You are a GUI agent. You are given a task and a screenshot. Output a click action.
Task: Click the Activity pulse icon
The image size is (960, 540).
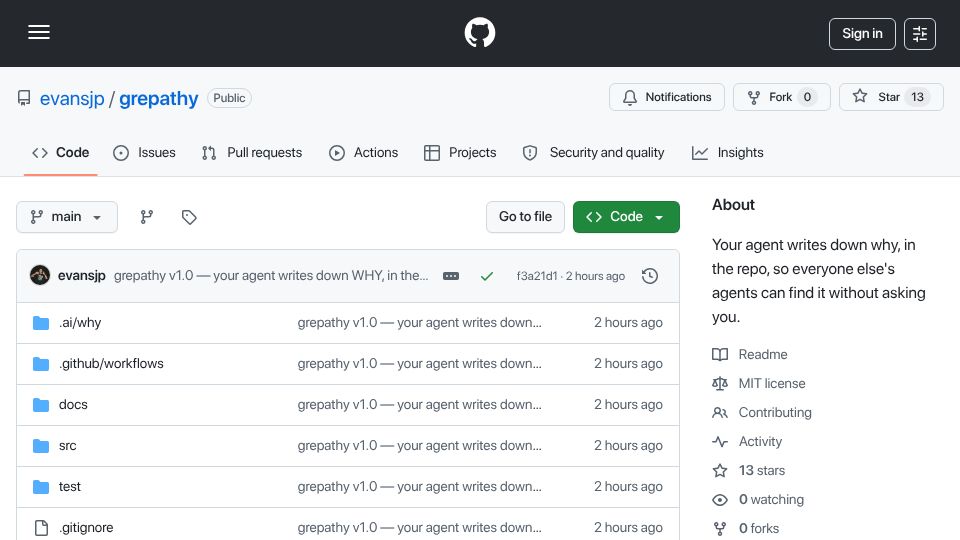pyautogui.click(x=720, y=441)
